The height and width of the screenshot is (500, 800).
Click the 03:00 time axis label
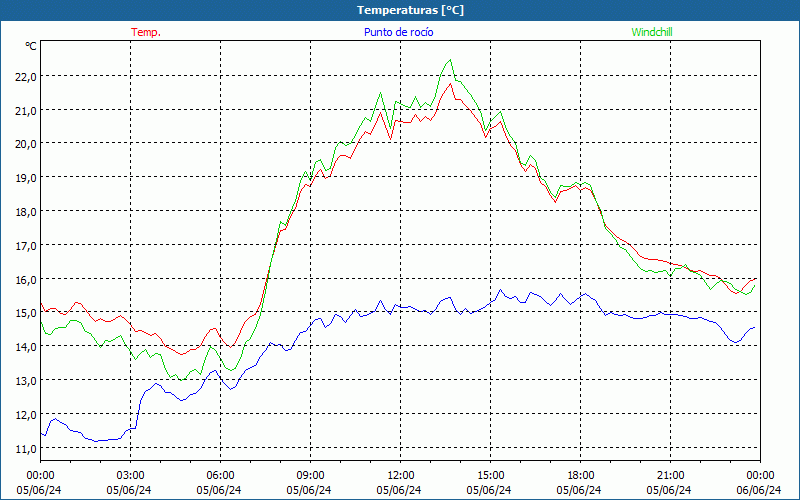131,476
